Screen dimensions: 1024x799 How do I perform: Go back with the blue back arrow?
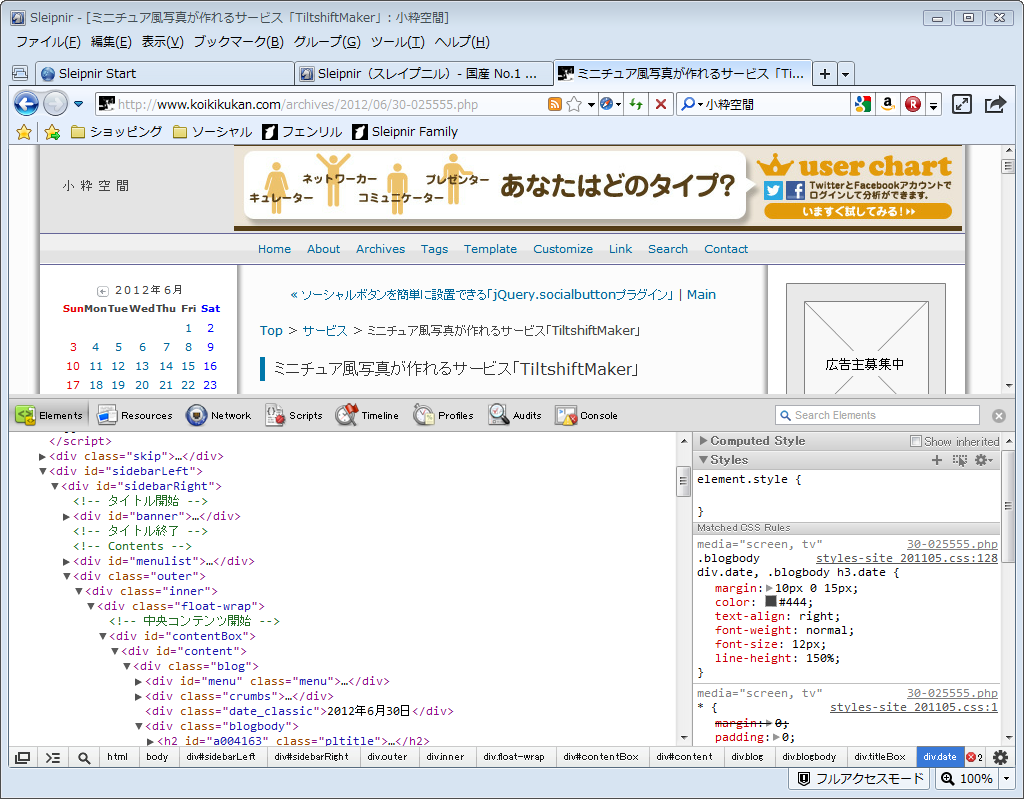point(26,104)
